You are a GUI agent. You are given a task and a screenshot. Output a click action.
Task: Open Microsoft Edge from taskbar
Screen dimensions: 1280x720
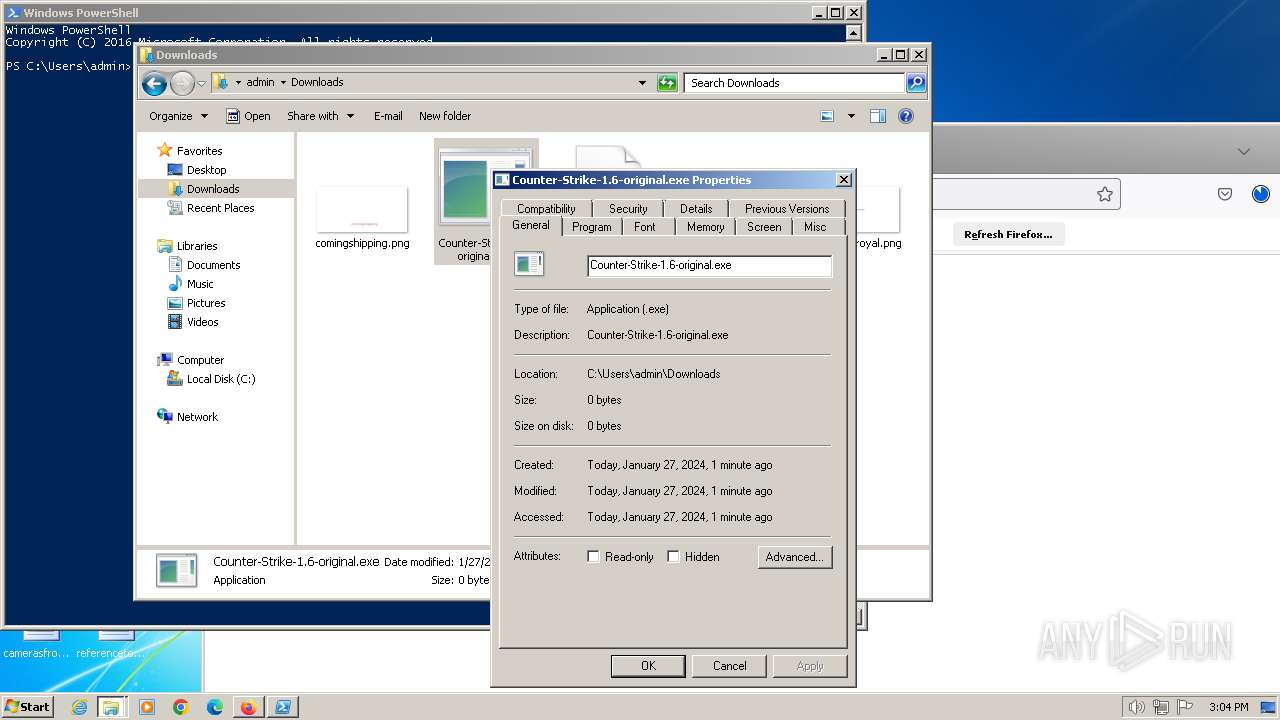pos(215,707)
